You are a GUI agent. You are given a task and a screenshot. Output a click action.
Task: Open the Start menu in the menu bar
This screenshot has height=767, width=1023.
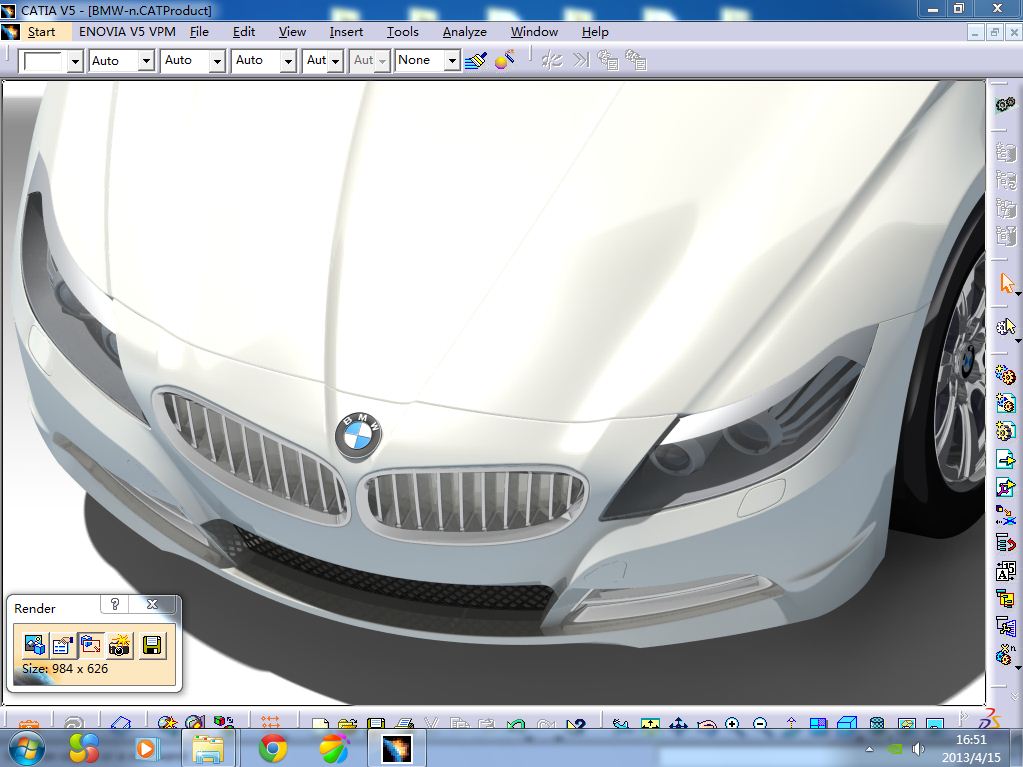[41, 32]
